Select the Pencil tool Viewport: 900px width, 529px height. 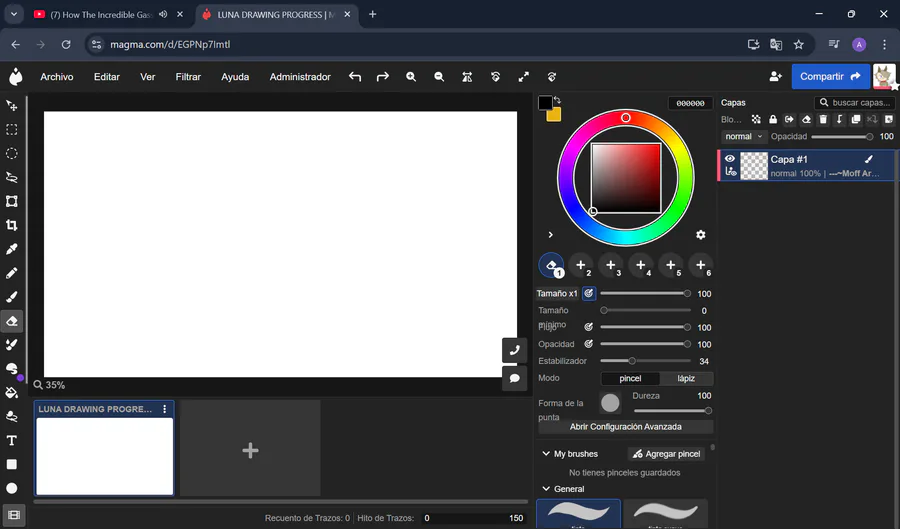point(11,273)
